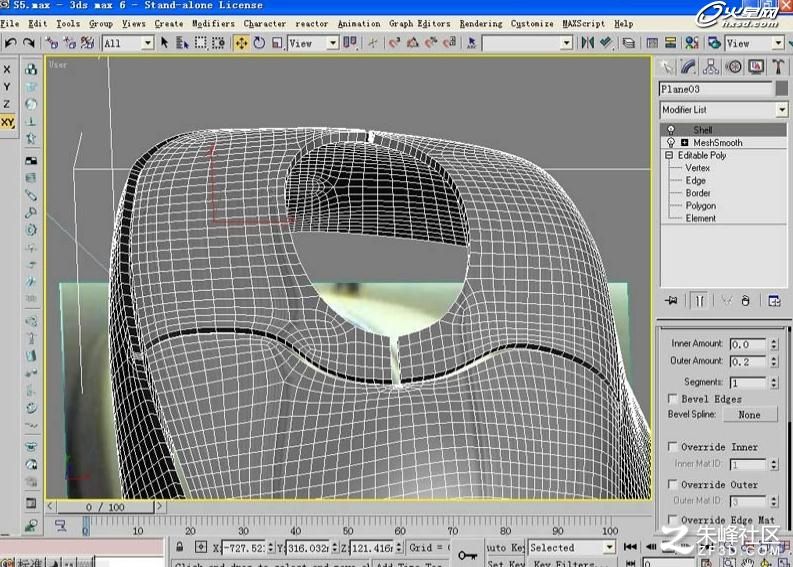The width and height of the screenshot is (793, 567).
Task: Click the Pin Stack icon
Action: [x=672, y=301]
